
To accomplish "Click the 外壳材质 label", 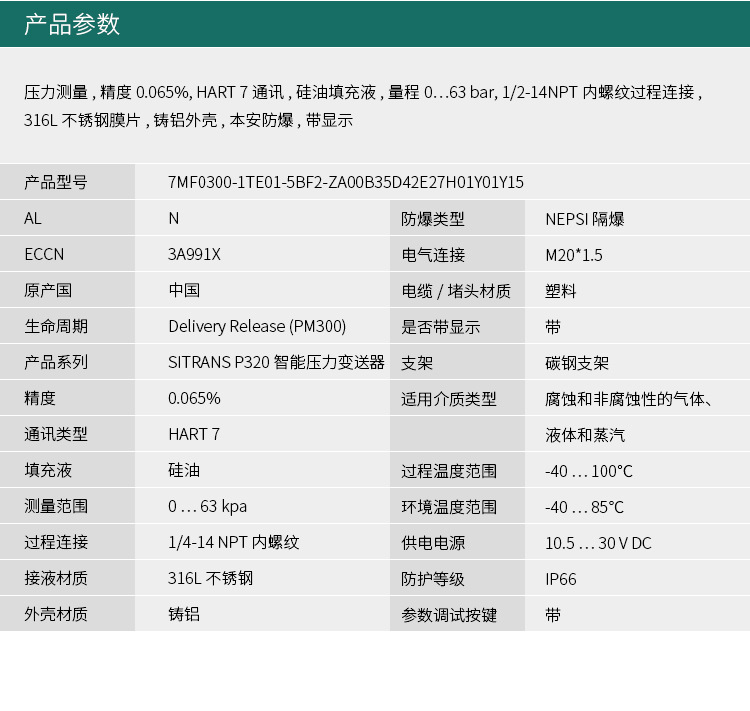I will tap(56, 614).
